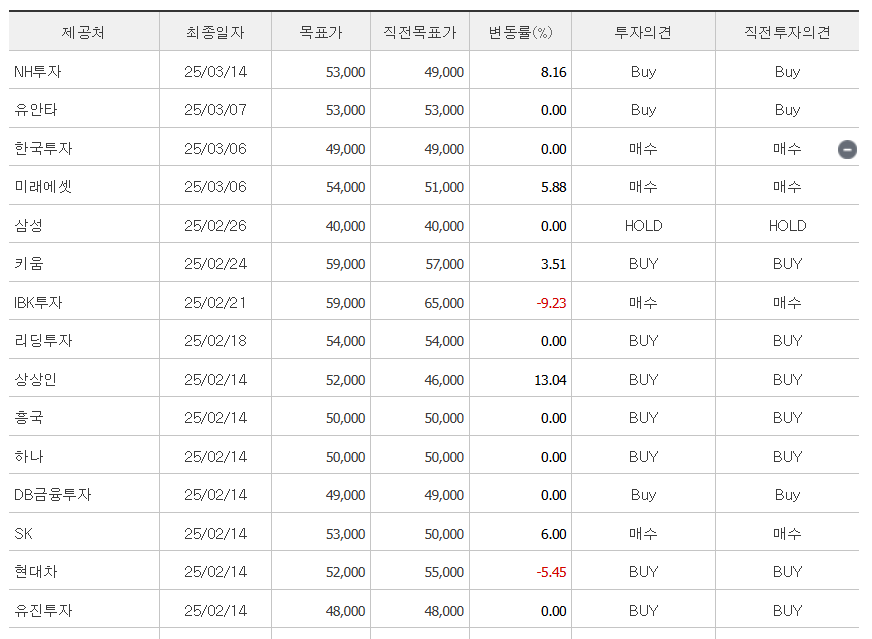
Task: Click 미래에셋's 54,000 target price
Action: pyautogui.click(x=345, y=187)
